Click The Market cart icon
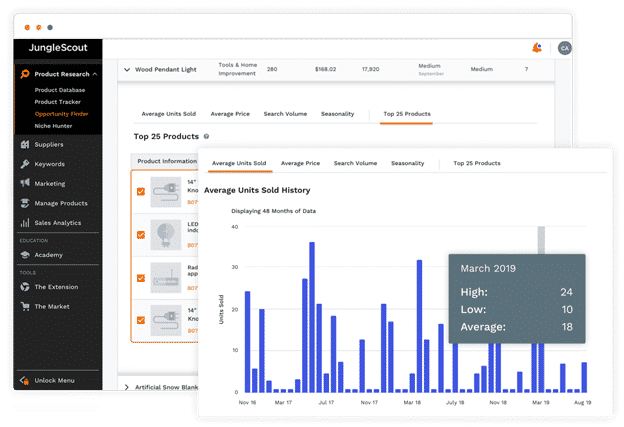Viewport: 624px width, 427px height. tap(25, 306)
